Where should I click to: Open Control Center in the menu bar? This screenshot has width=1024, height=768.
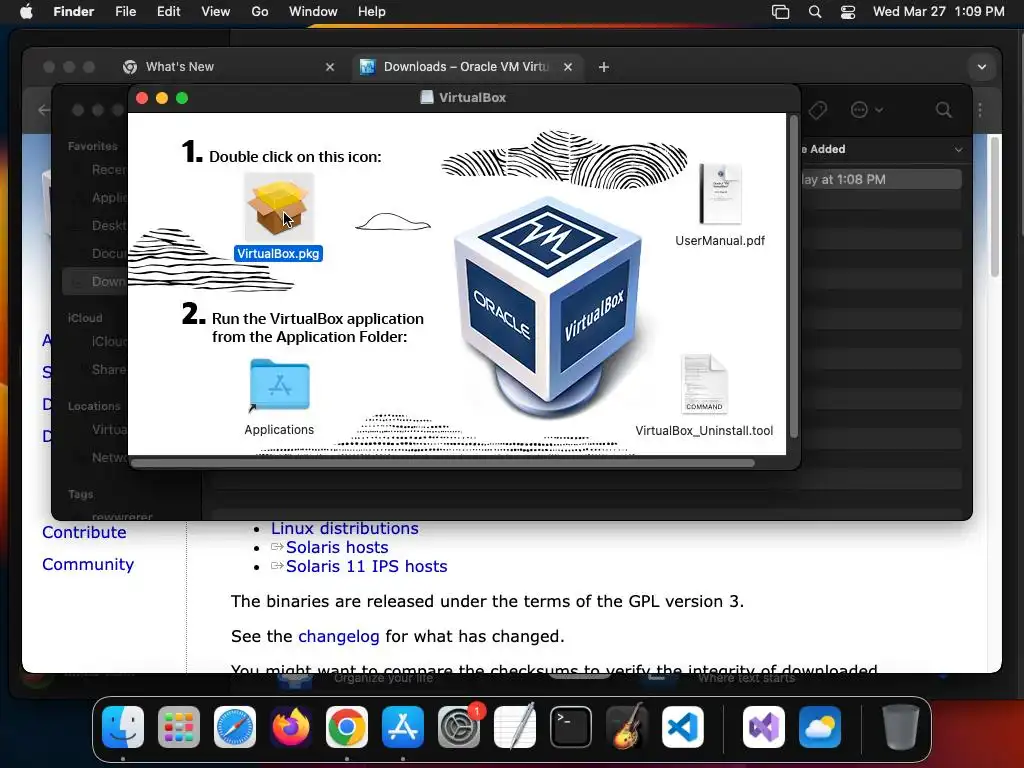tap(848, 12)
